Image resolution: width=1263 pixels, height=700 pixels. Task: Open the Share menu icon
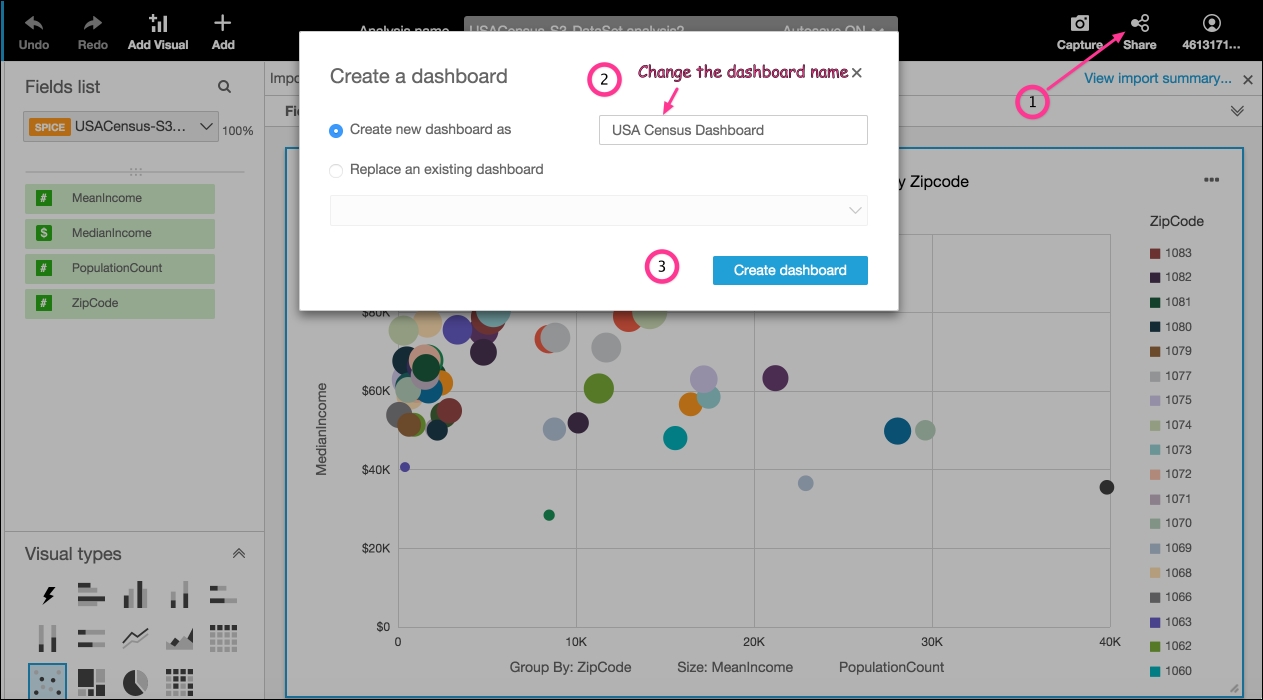pos(1139,24)
